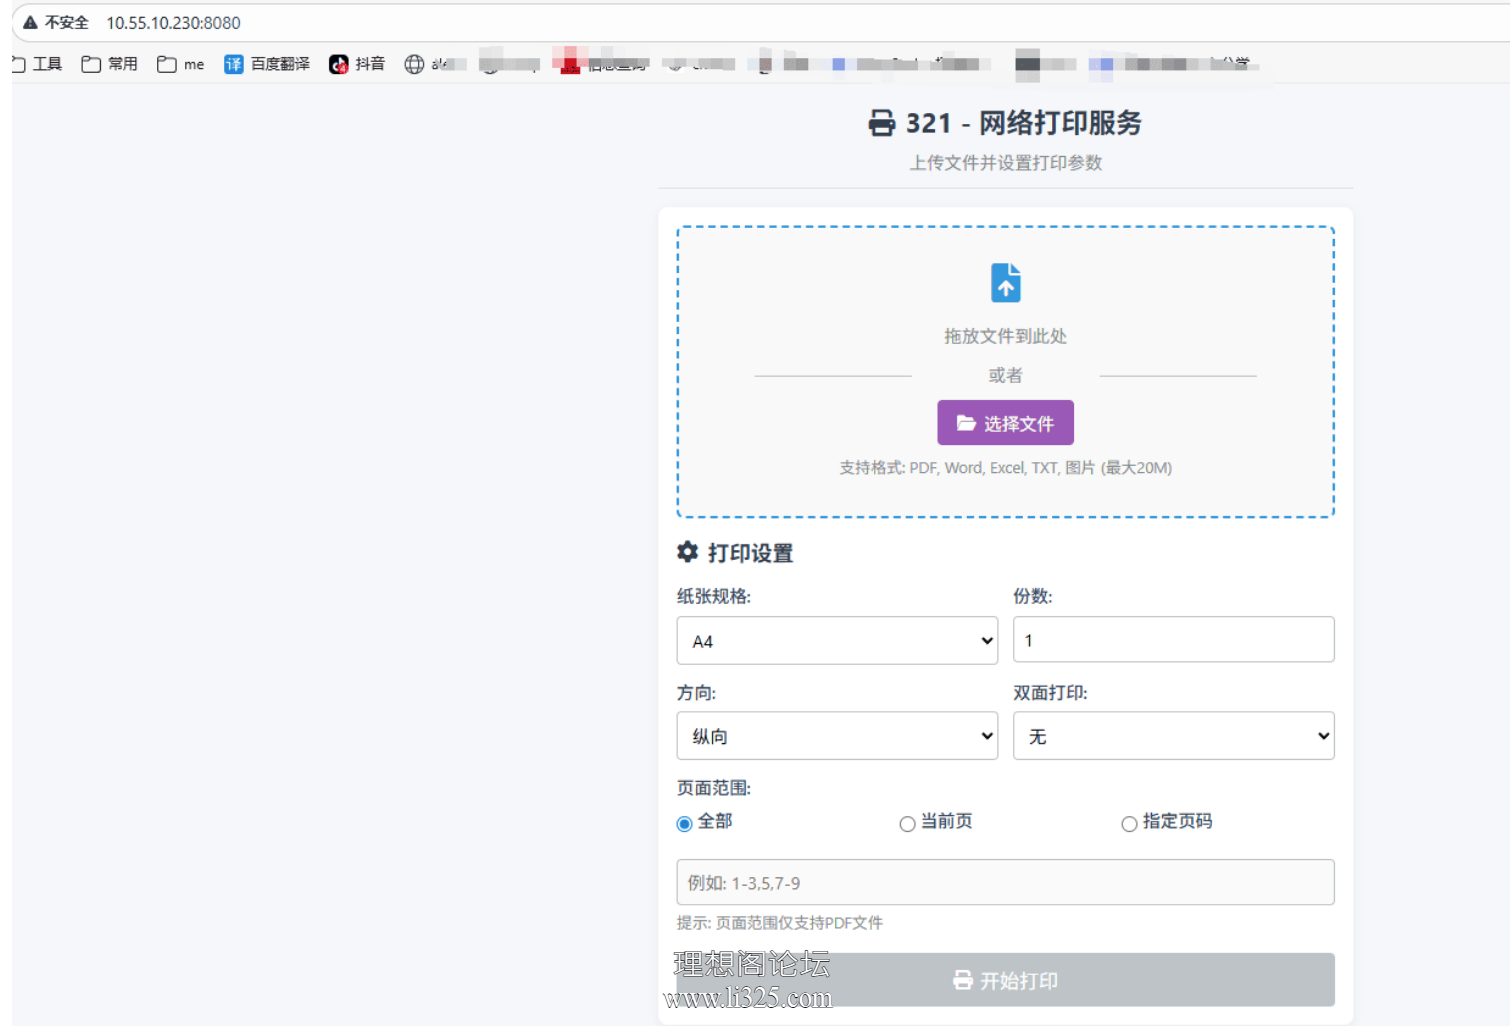The image size is (1510, 1026).
Task: Click the globe bookmark icon after 抖音
Action: coord(414,64)
